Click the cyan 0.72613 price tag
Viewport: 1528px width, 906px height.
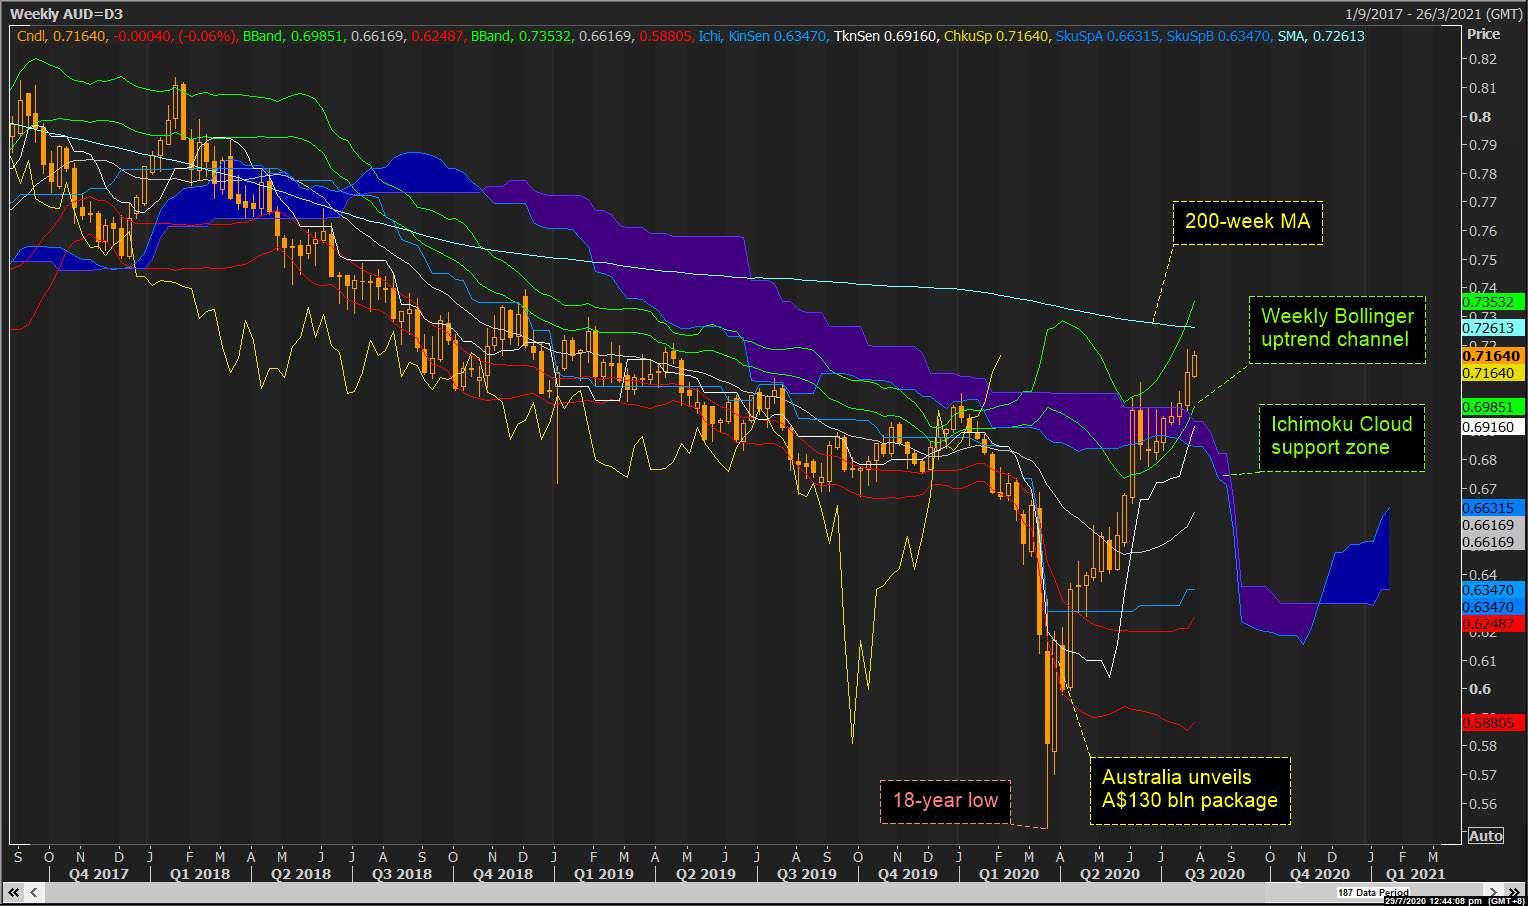(x=1493, y=328)
